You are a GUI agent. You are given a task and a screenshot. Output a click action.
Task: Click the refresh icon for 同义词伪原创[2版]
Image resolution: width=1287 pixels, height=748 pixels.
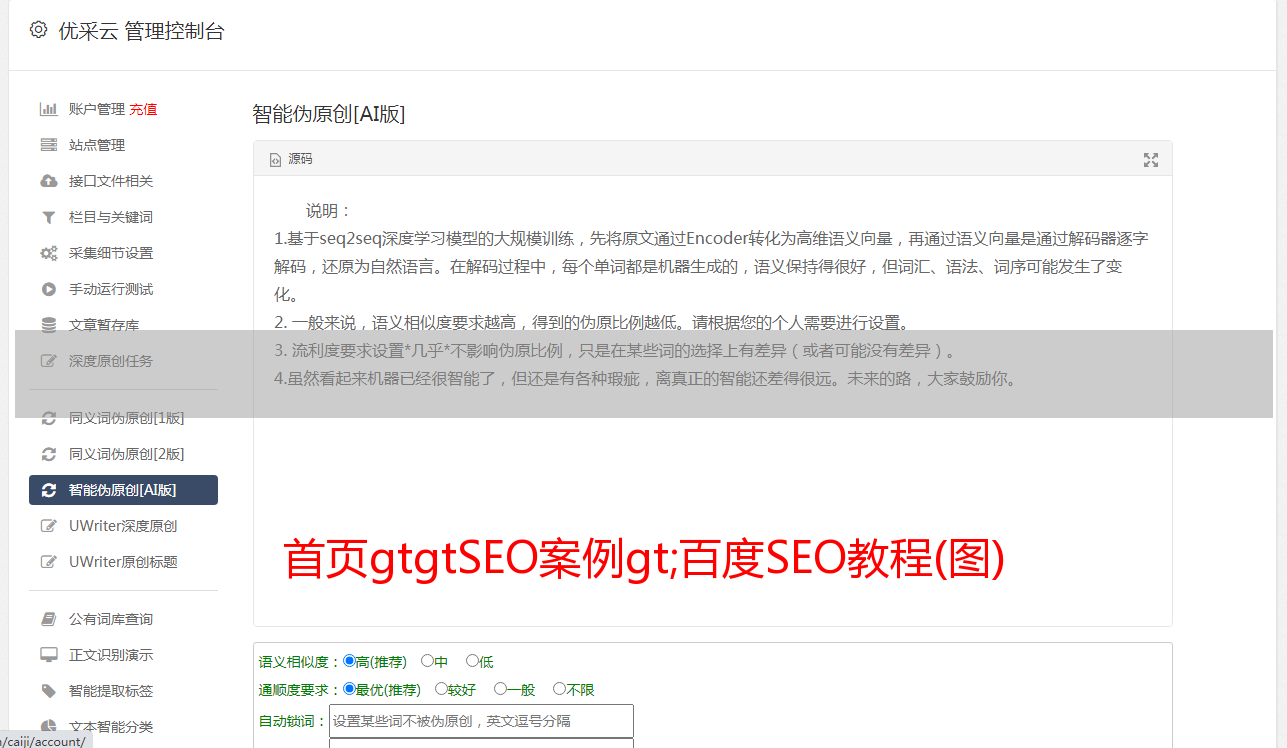click(x=48, y=454)
